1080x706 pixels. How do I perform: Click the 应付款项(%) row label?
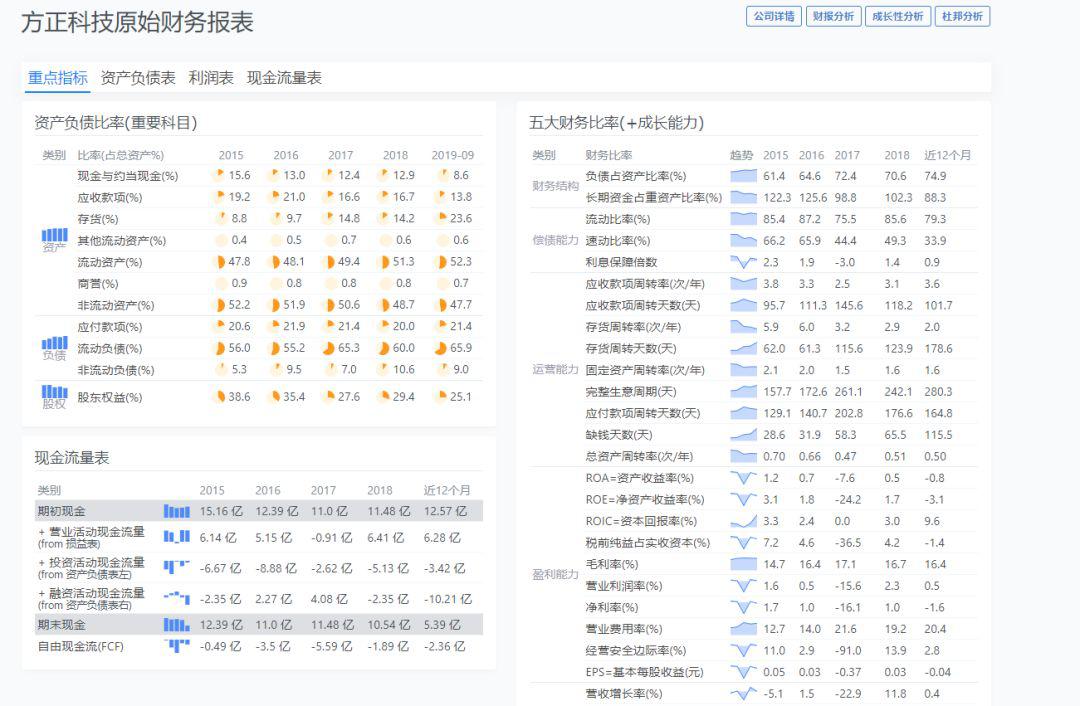[x=110, y=326]
